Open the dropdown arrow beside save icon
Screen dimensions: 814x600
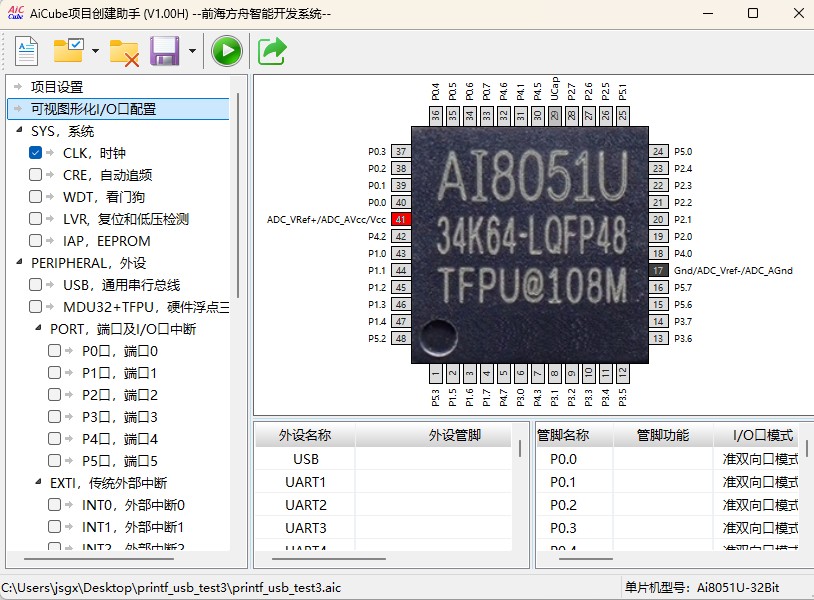(193, 51)
